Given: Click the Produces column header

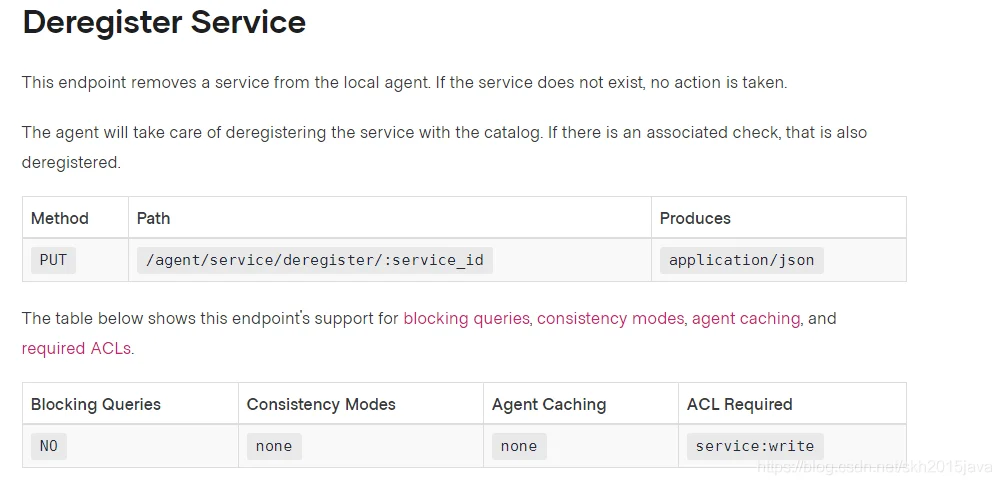Looking at the screenshot, I should tap(695, 218).
